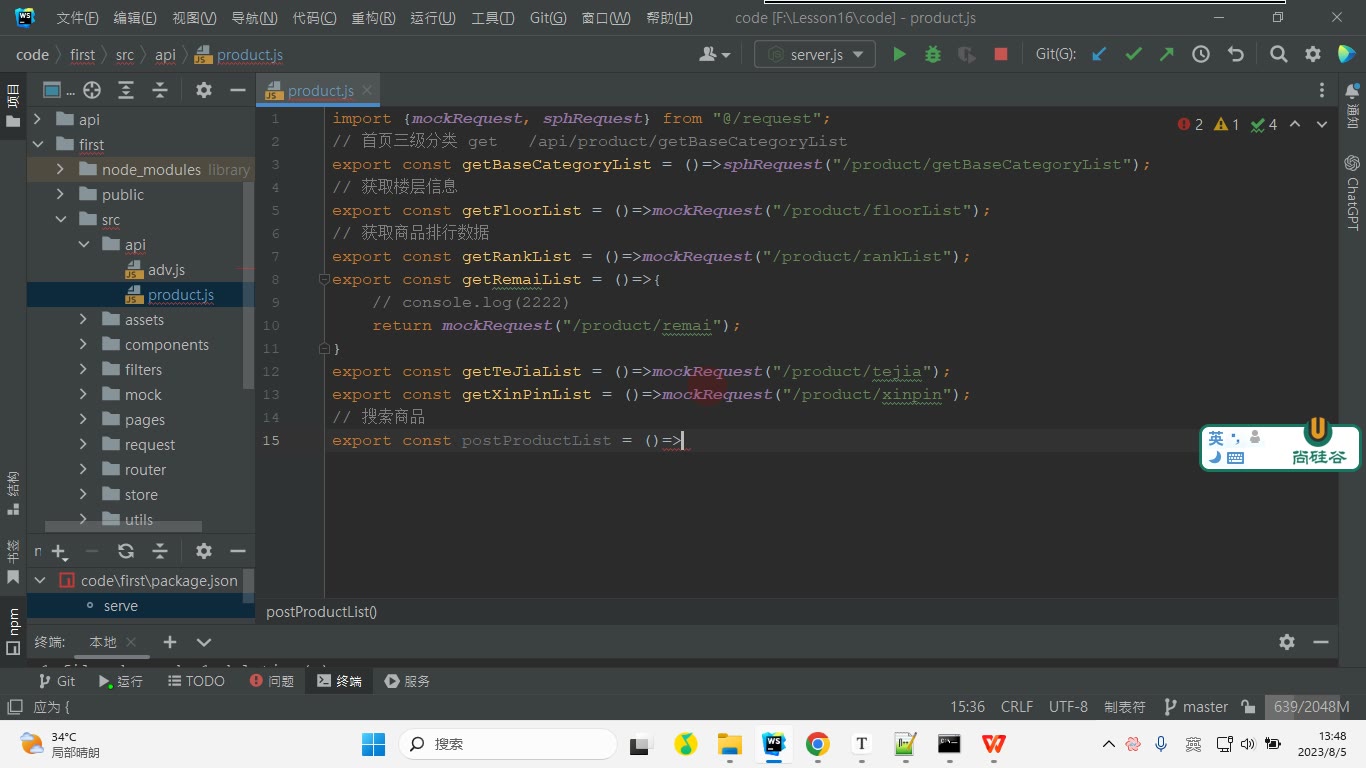Viewport: 1366px width, 768px height.
Task: Open terminal panel settings gear
Action: click(1287, 642)
